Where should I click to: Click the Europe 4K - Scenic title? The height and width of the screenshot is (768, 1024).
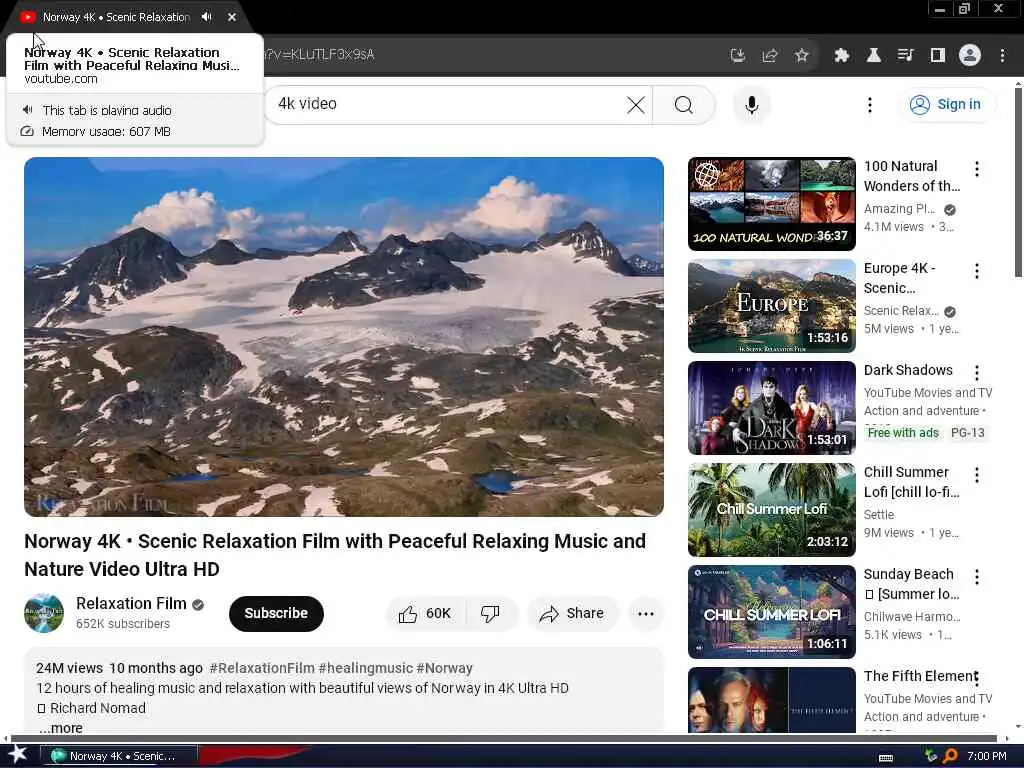[899, 278]
